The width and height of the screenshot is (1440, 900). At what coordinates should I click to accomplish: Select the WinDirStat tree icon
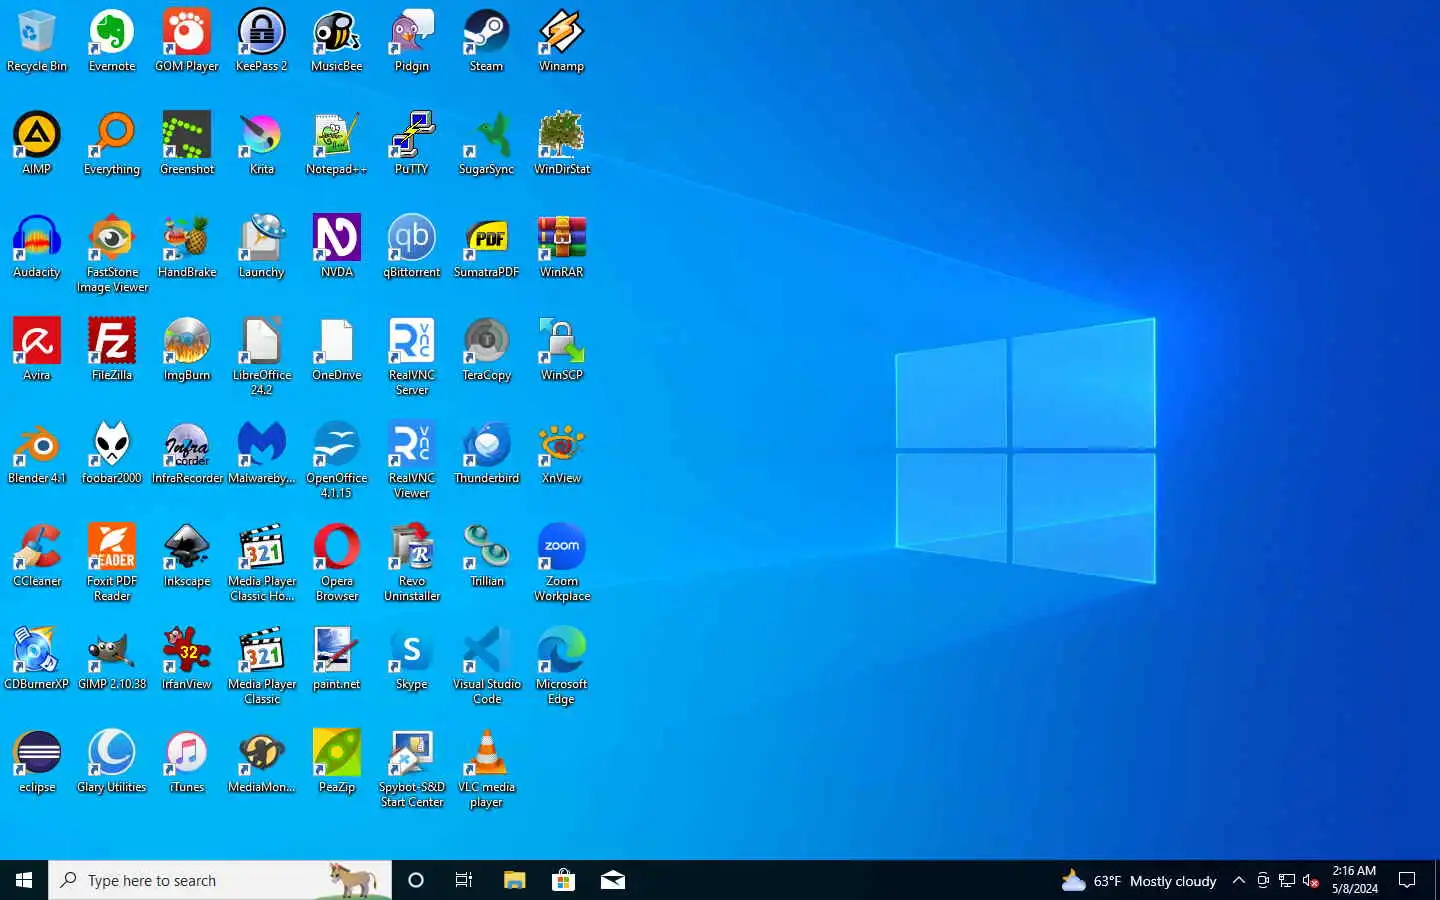[562, 144]
